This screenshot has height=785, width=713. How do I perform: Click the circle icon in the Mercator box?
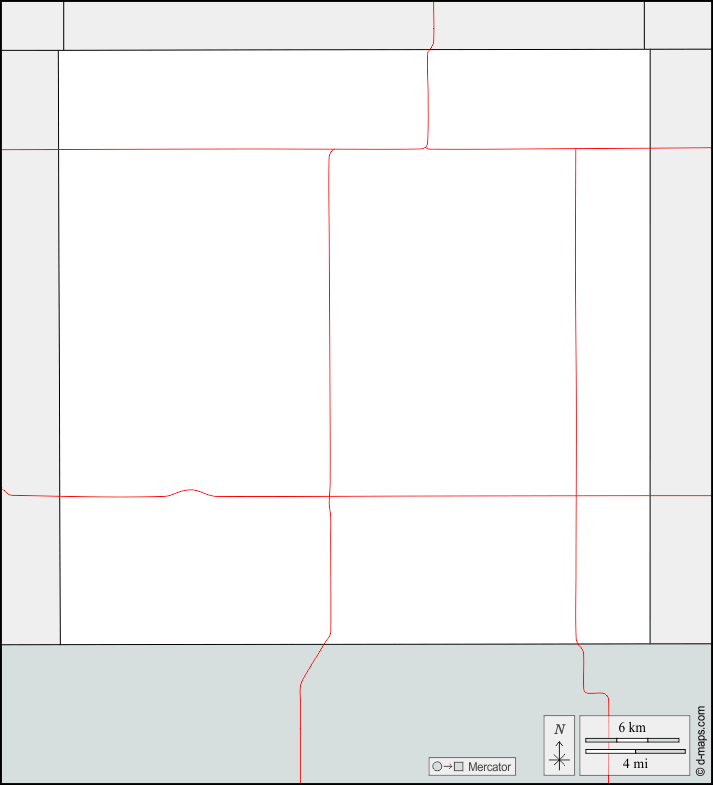pos(437,766)
